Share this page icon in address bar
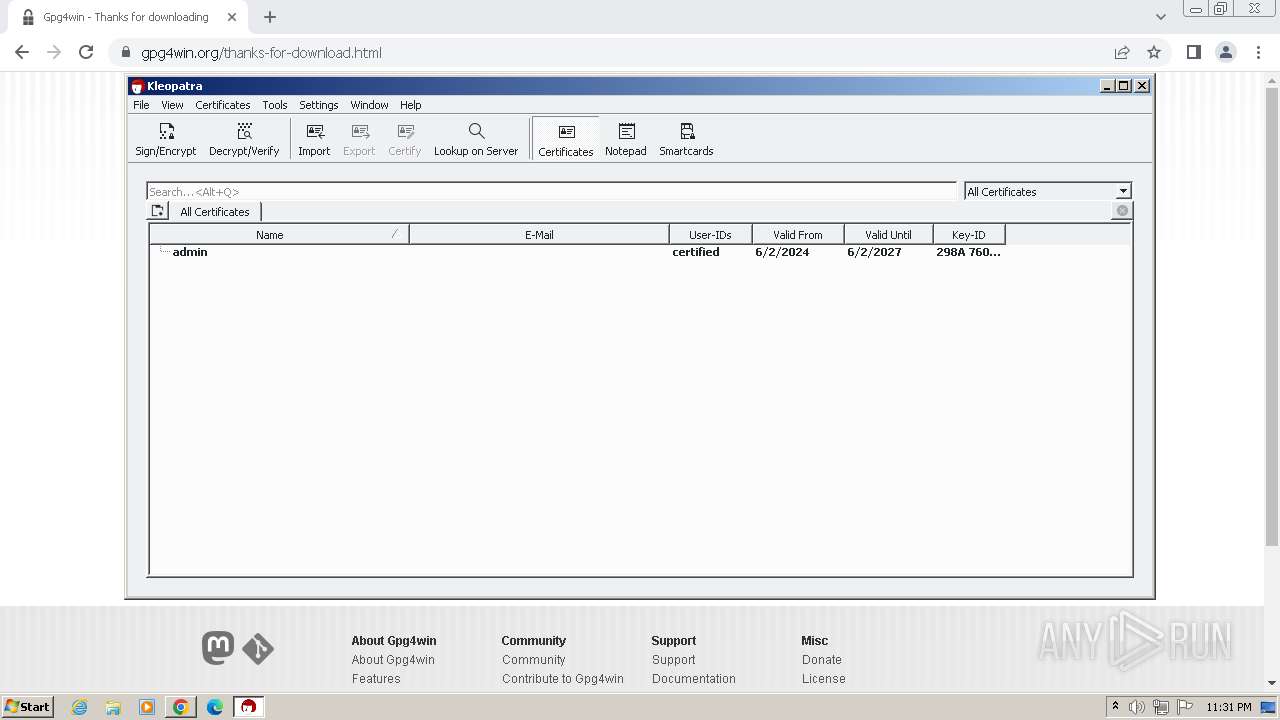 tap(1122, 52)
